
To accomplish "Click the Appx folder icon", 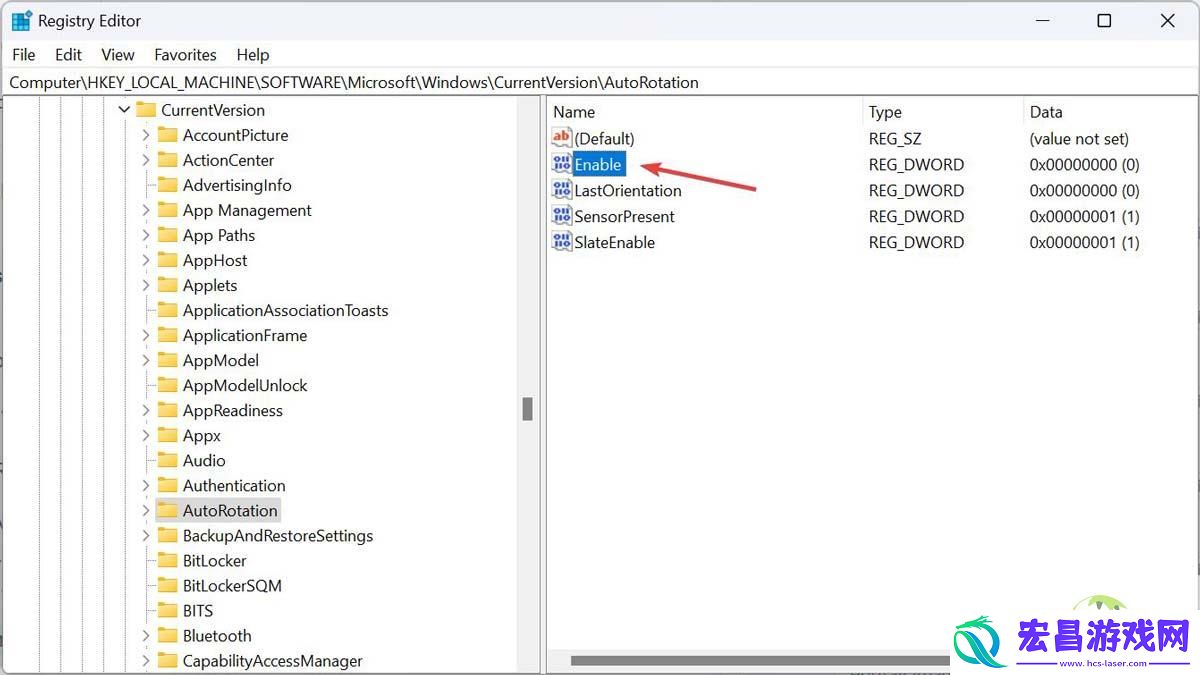I will (167, 435).
